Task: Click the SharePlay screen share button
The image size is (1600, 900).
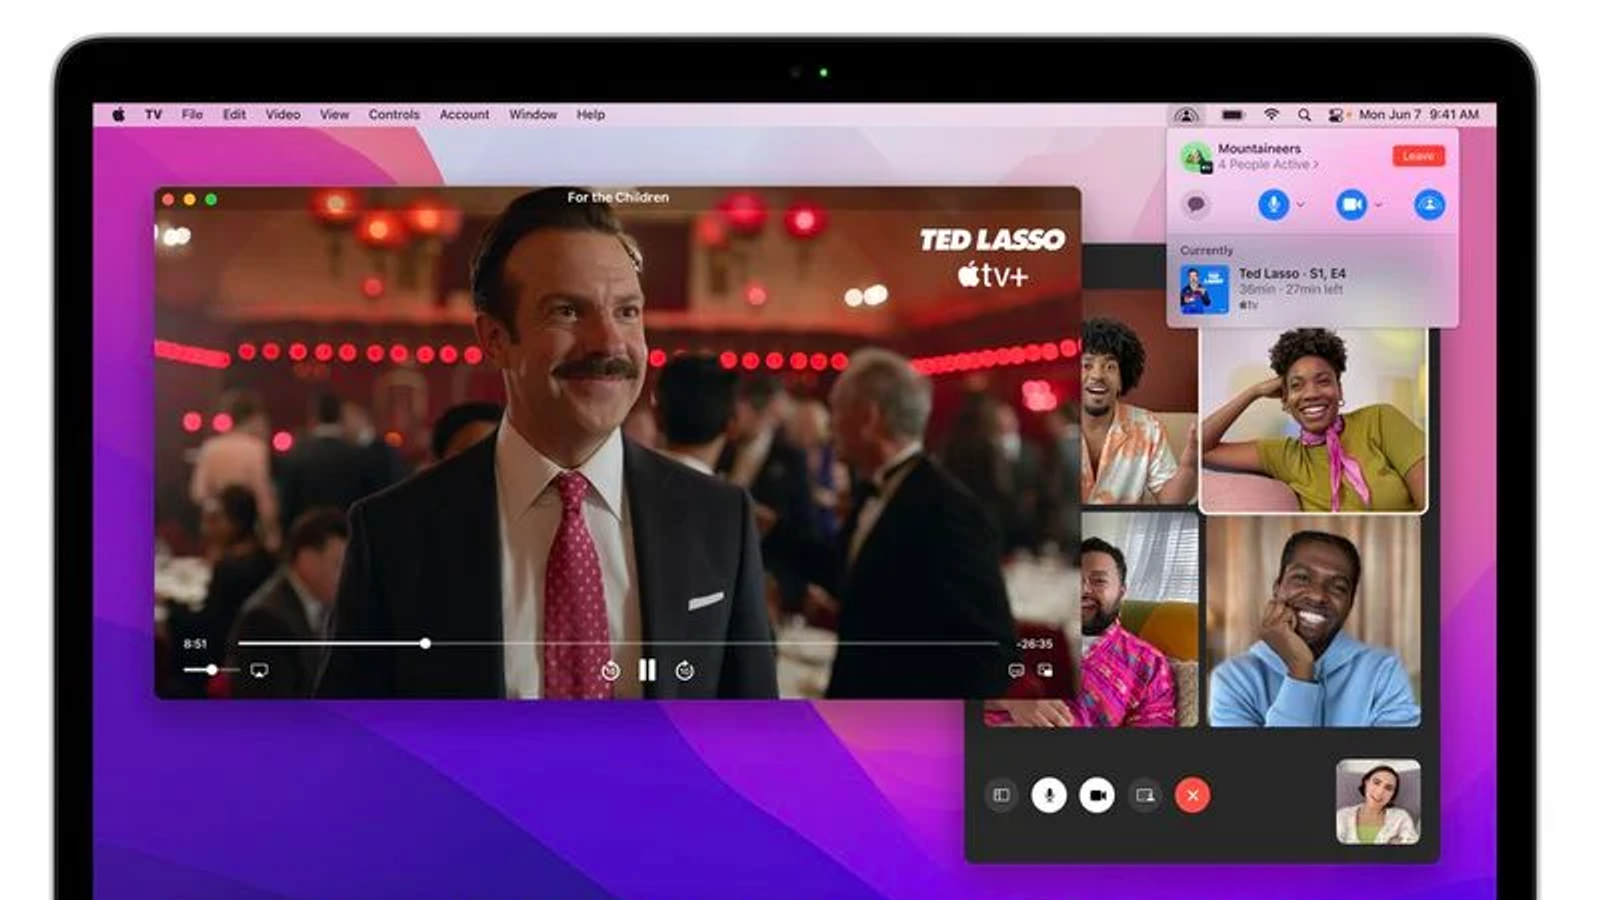Action: (x=1429, y=205)
